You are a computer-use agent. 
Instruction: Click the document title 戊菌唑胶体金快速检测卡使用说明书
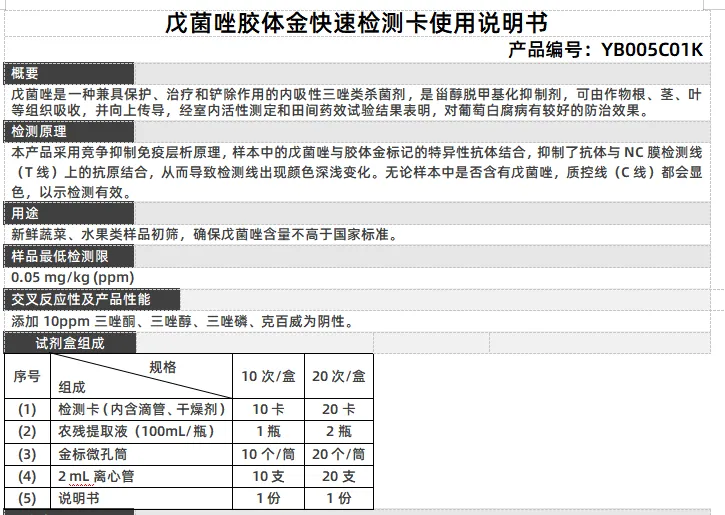tap(356, 23)
